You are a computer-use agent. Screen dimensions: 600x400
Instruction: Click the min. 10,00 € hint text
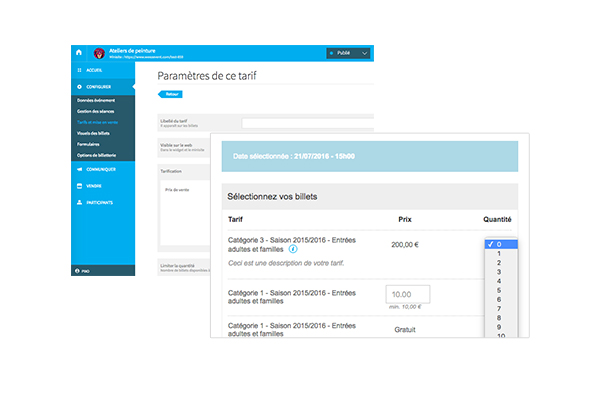[405, 307]
